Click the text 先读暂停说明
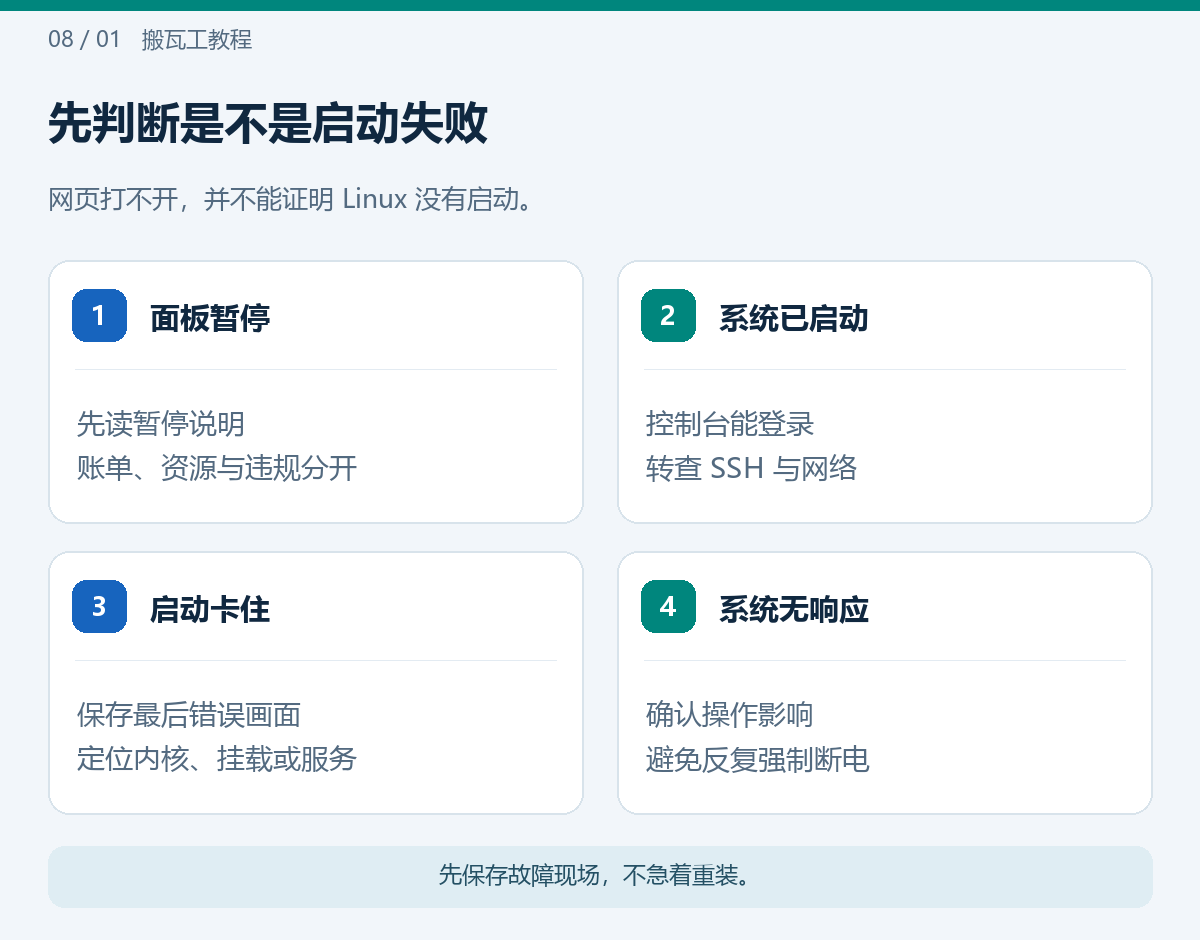Screen dimensions: 1200x940 161,424
